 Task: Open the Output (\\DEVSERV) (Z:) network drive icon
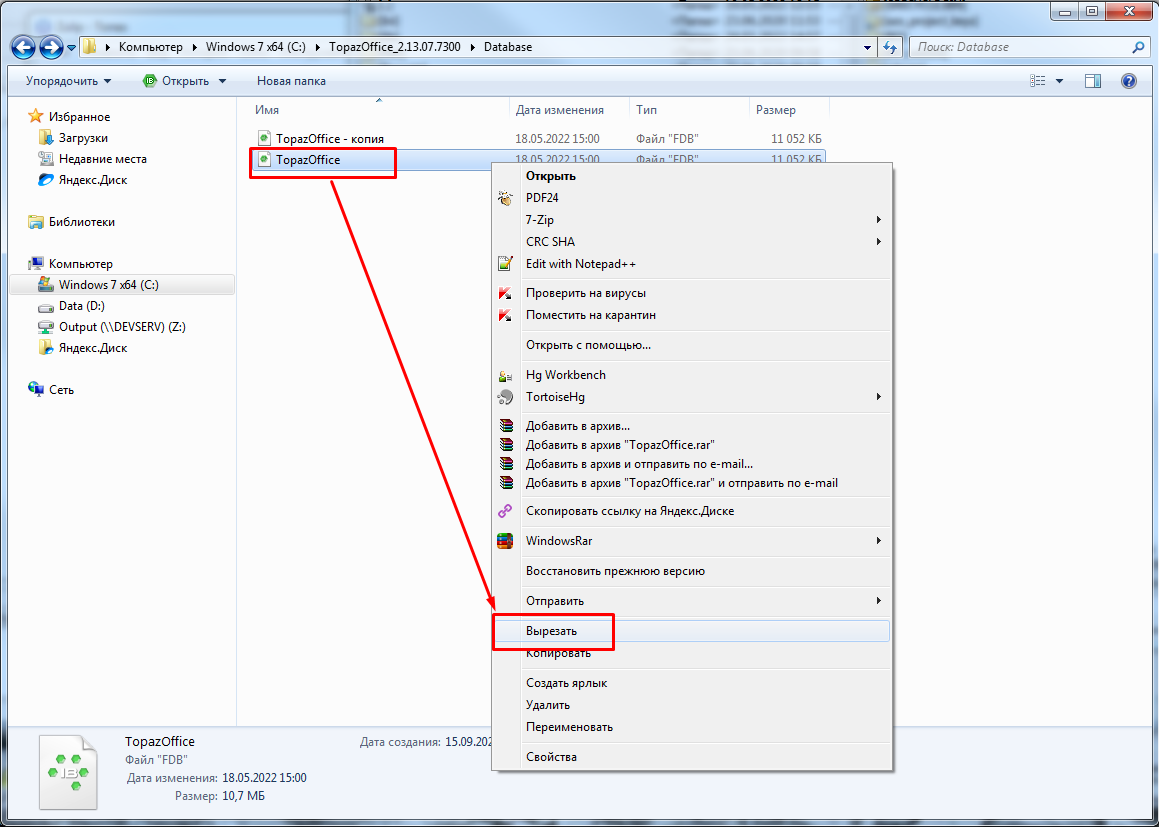click(x=46, y=327)
